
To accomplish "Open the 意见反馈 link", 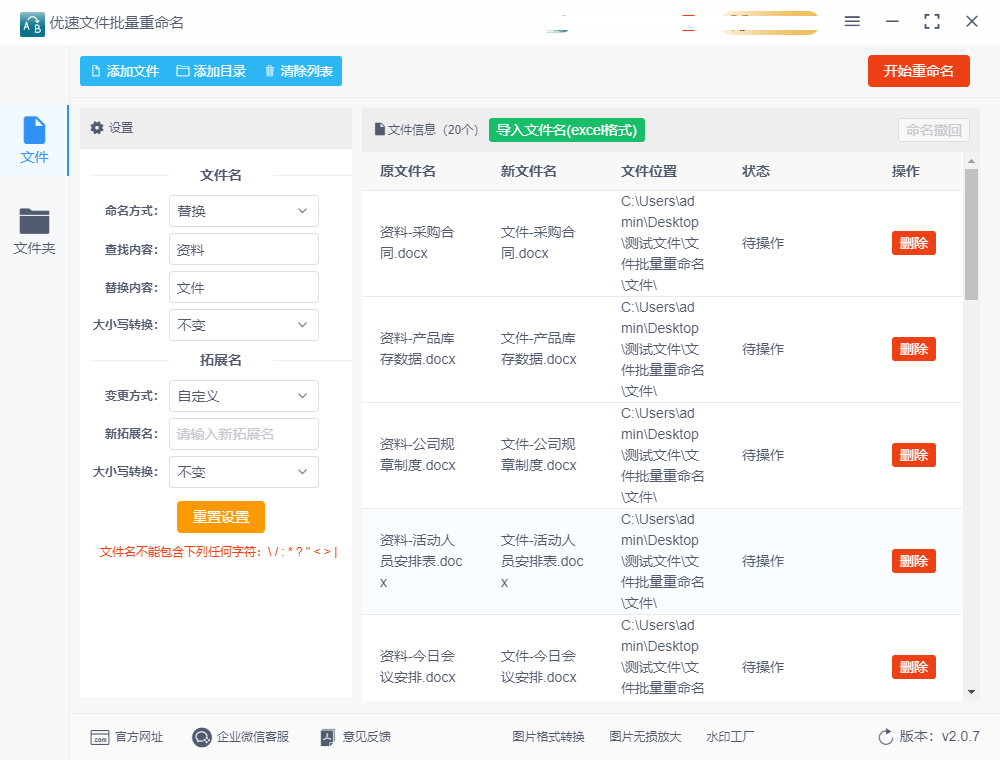I will click(355, 737).
